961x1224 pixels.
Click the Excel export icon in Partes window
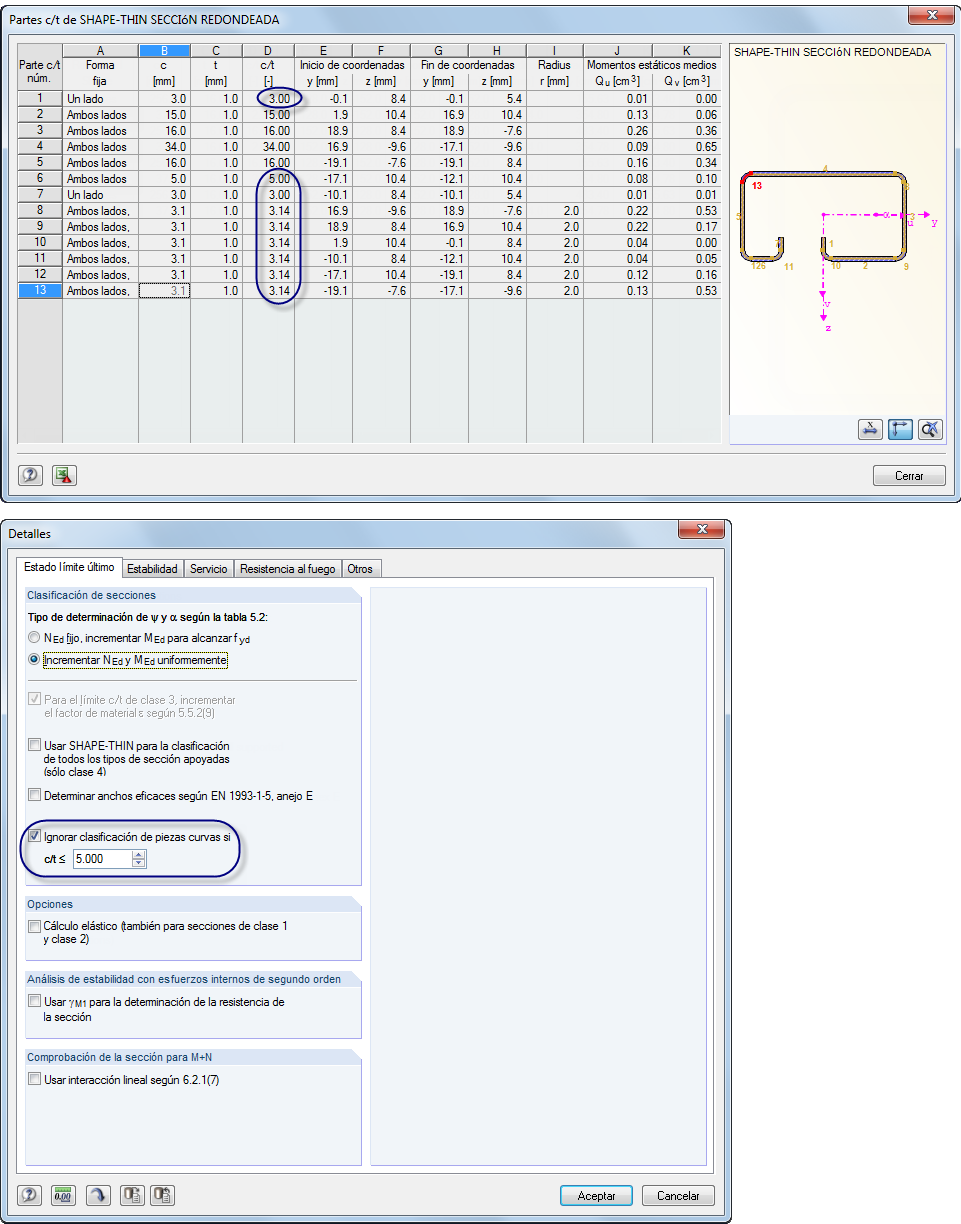click(63, 476)
